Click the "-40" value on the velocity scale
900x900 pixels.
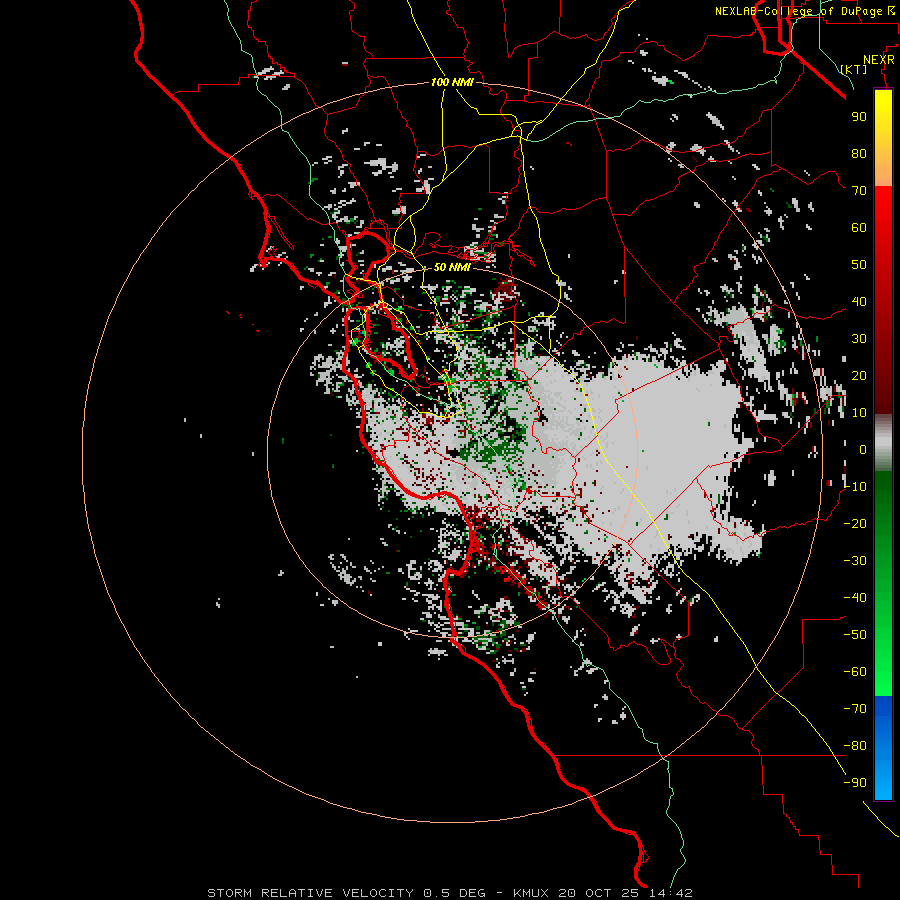click(855, 598)
